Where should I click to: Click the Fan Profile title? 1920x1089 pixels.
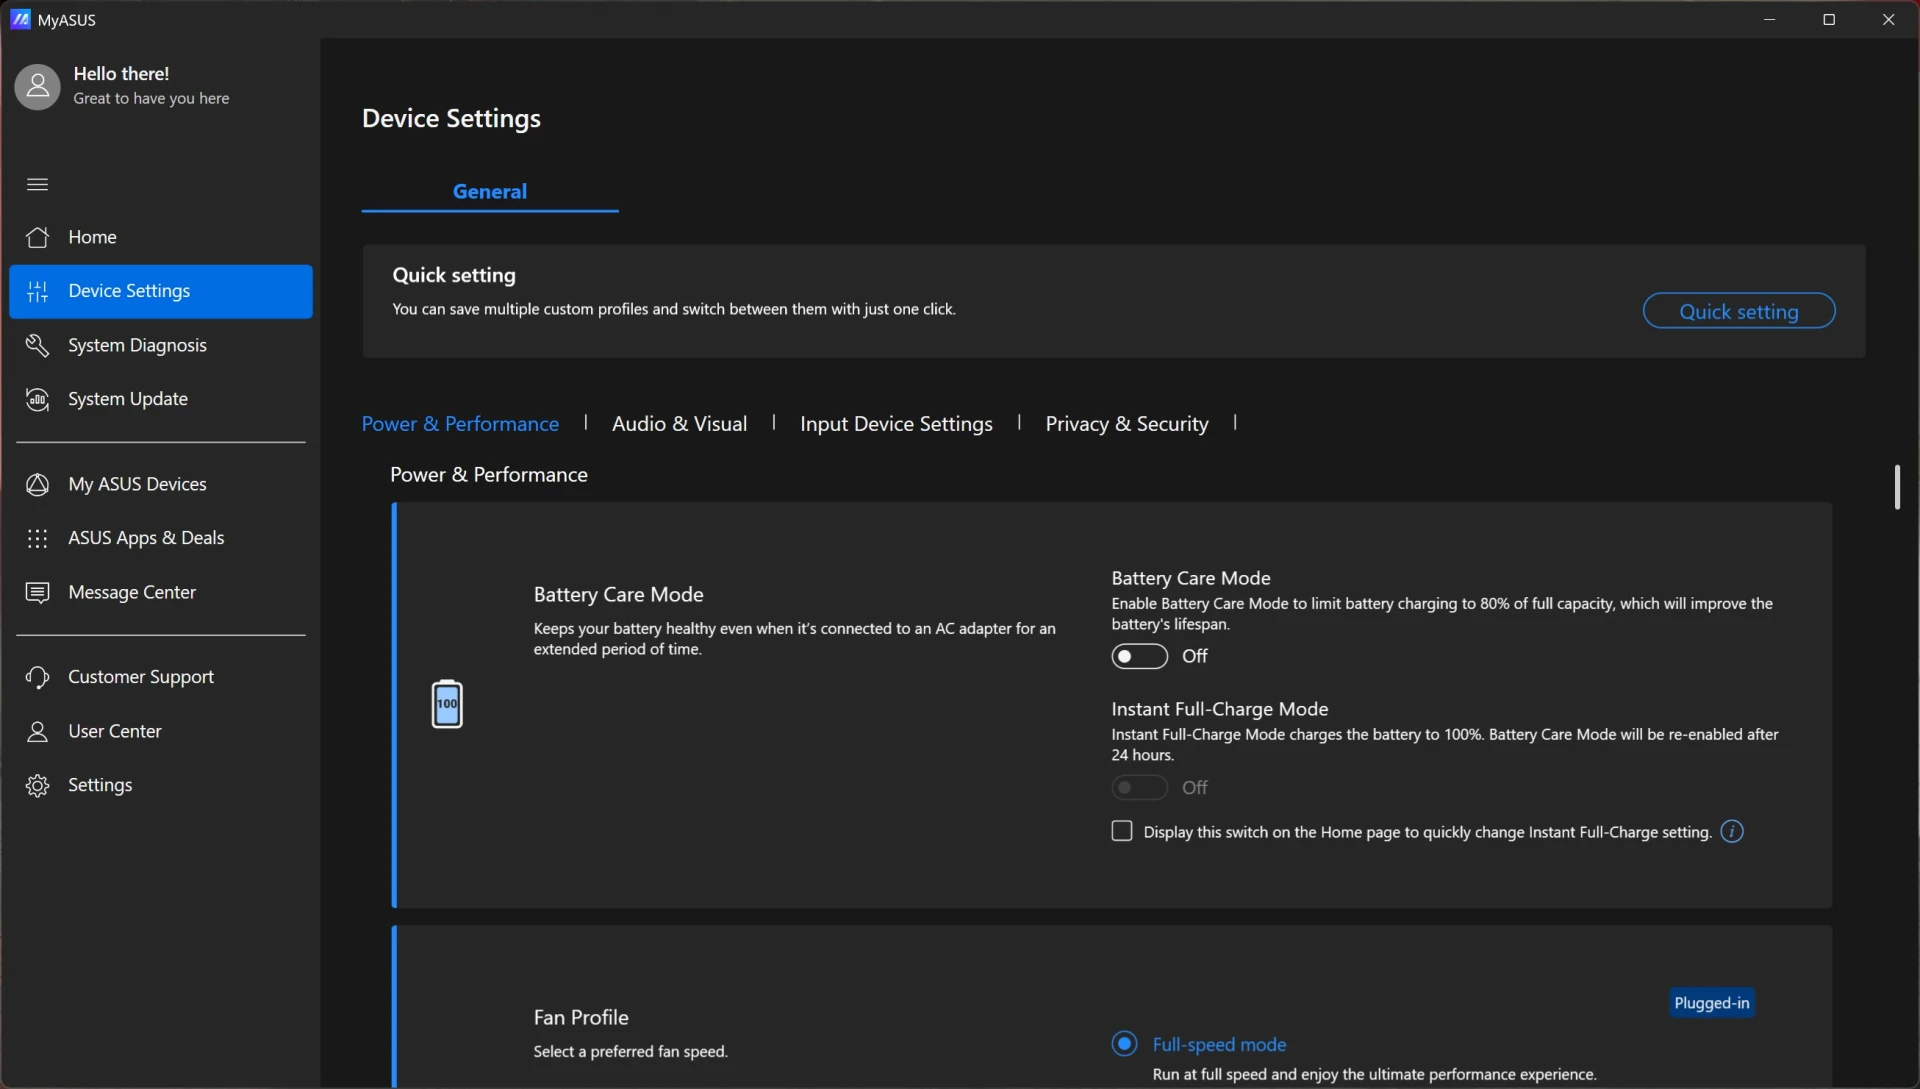point(581,1017)
